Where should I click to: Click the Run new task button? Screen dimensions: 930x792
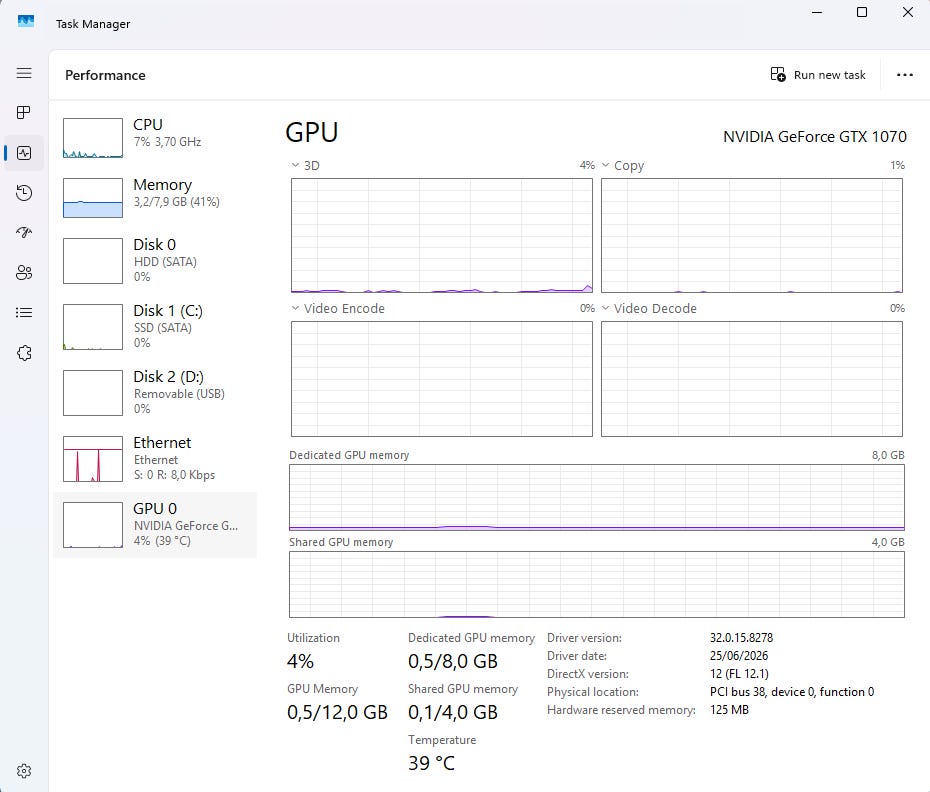click(818, 75)
